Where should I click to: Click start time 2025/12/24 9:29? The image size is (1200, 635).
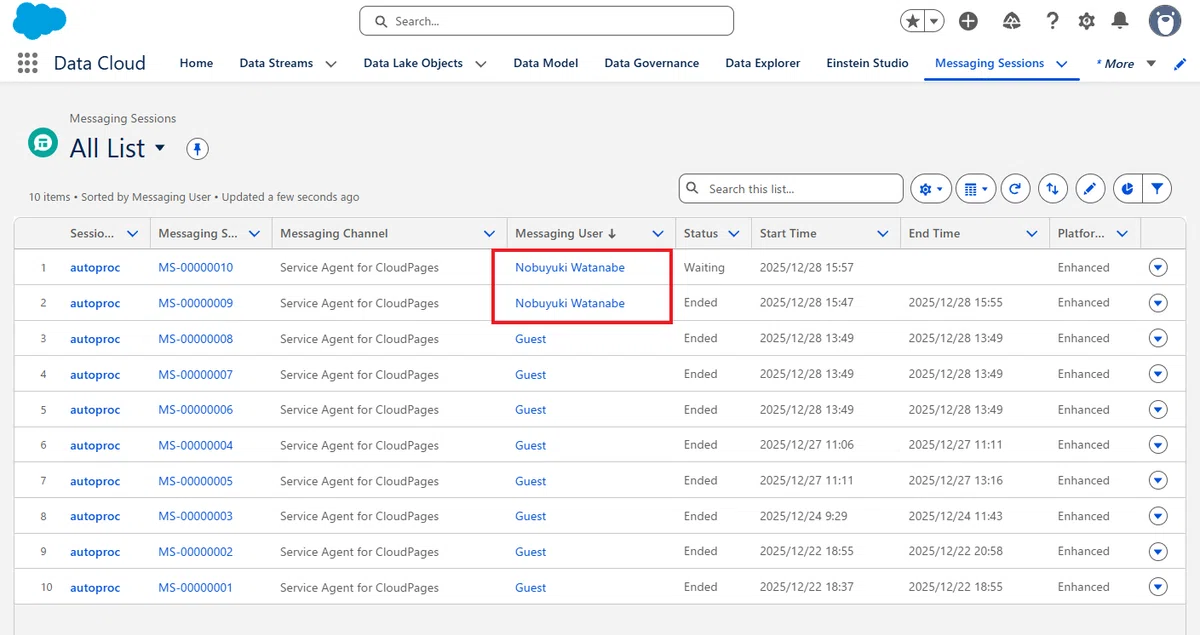tap(803, 516)
